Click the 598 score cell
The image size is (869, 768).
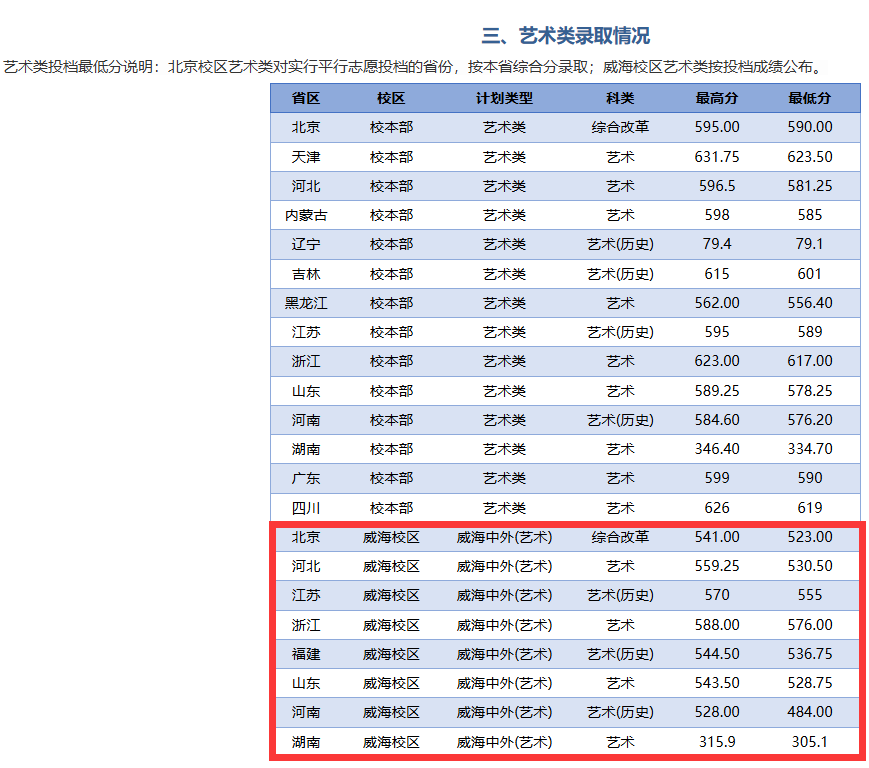717,215
